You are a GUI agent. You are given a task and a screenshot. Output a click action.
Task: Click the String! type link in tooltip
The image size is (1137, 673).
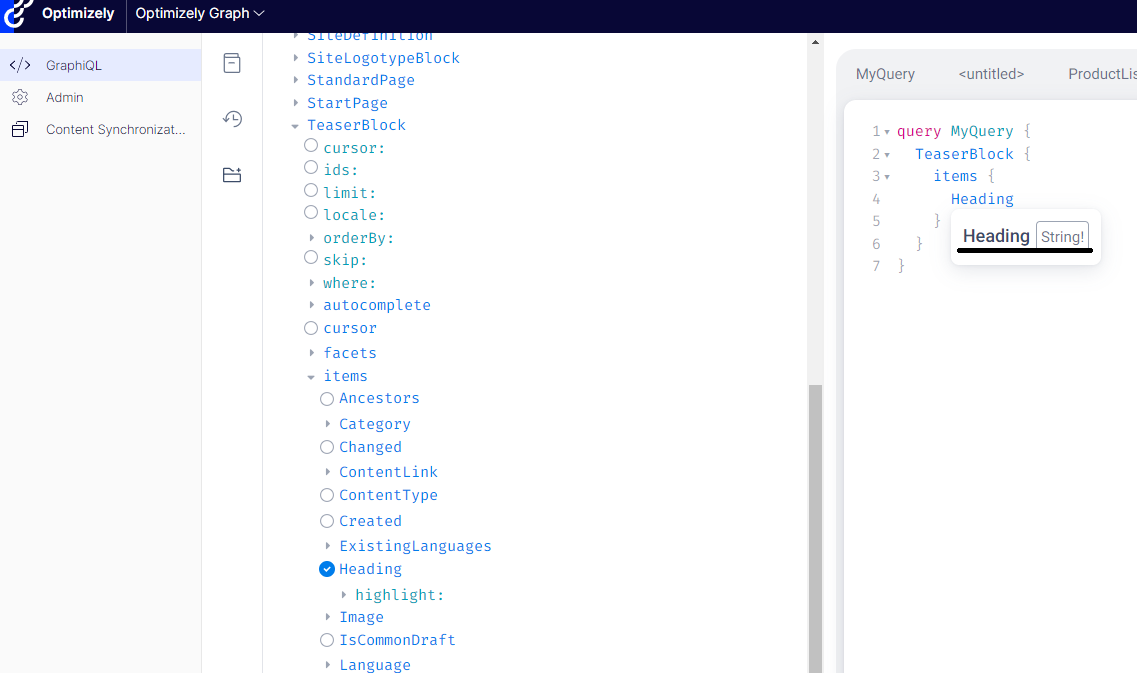tap(1062, 237)
